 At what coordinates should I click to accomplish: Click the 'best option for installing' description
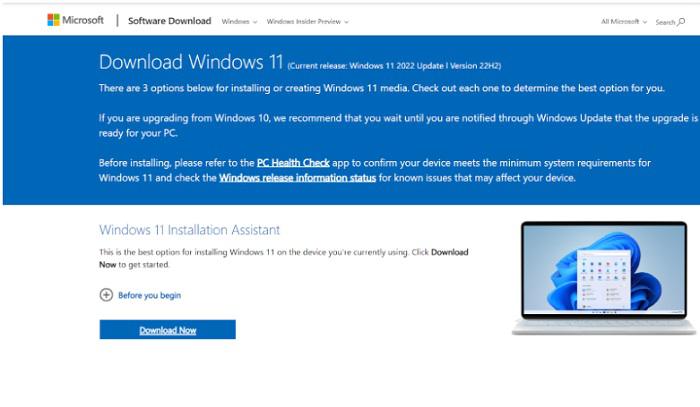(x=283, y=258)
